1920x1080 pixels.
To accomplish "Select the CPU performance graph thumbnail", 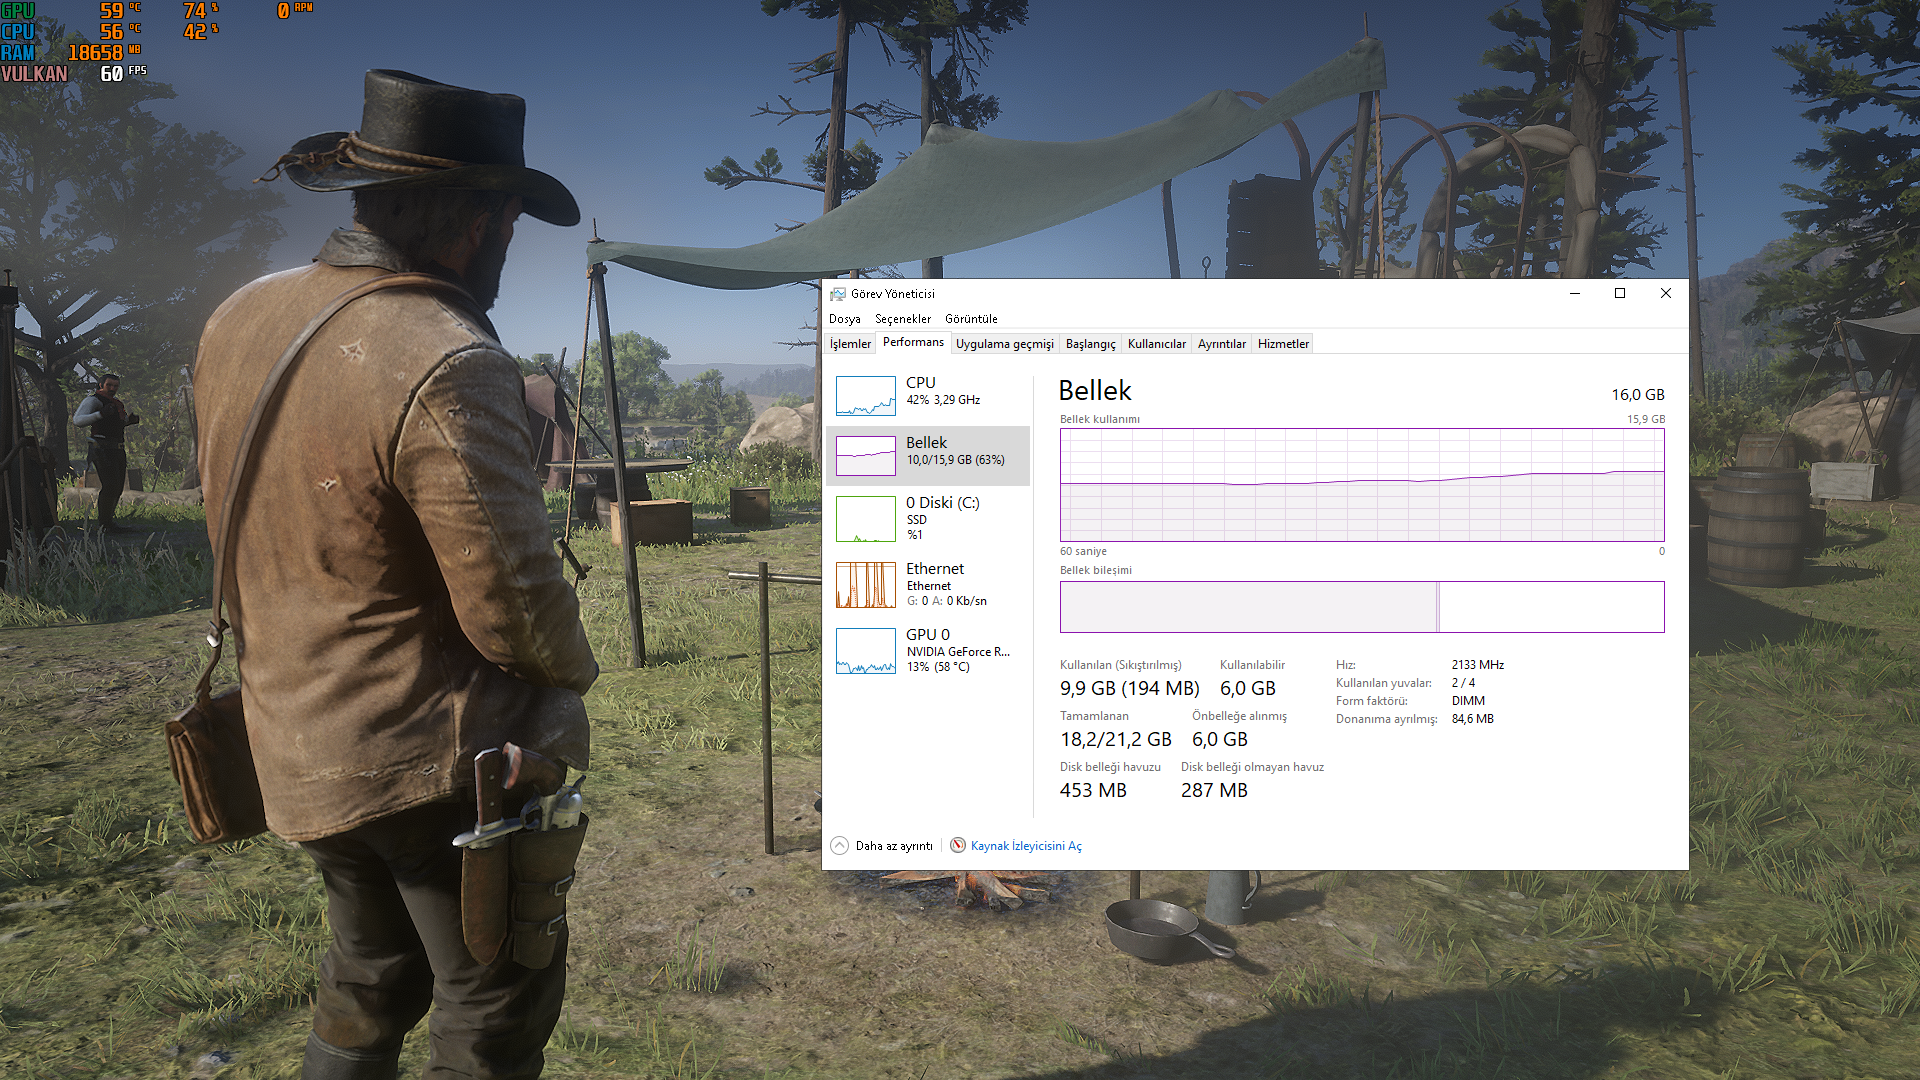I will pyautogui.click(x=865, y=396).
